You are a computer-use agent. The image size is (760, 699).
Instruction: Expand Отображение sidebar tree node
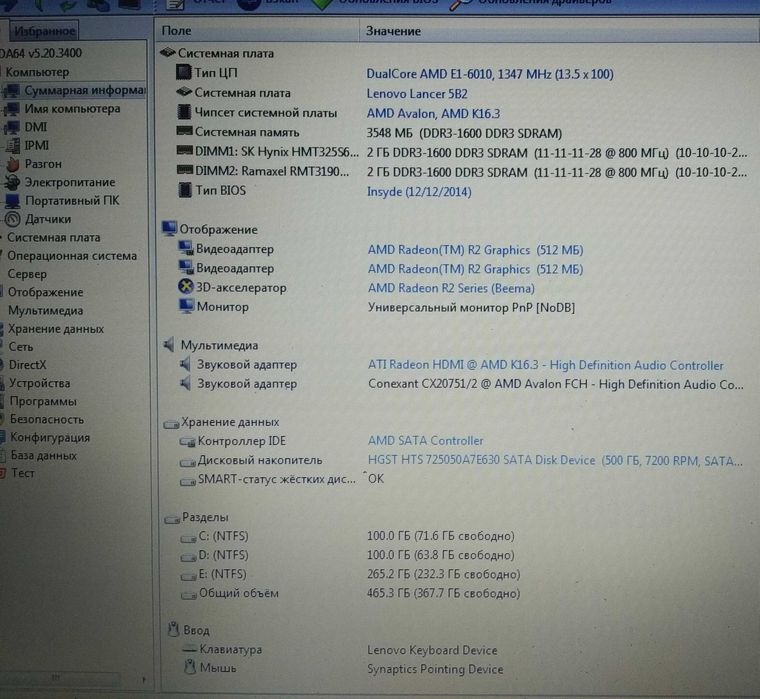click(x=45, y=292)
